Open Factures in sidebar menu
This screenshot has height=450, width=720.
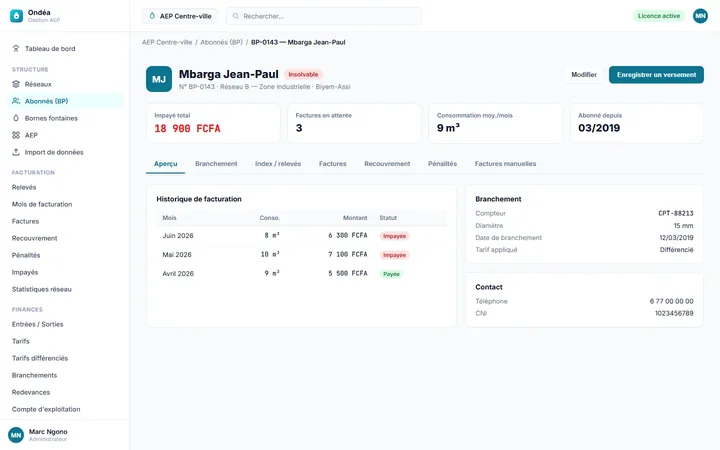click(x=25, y=221)
